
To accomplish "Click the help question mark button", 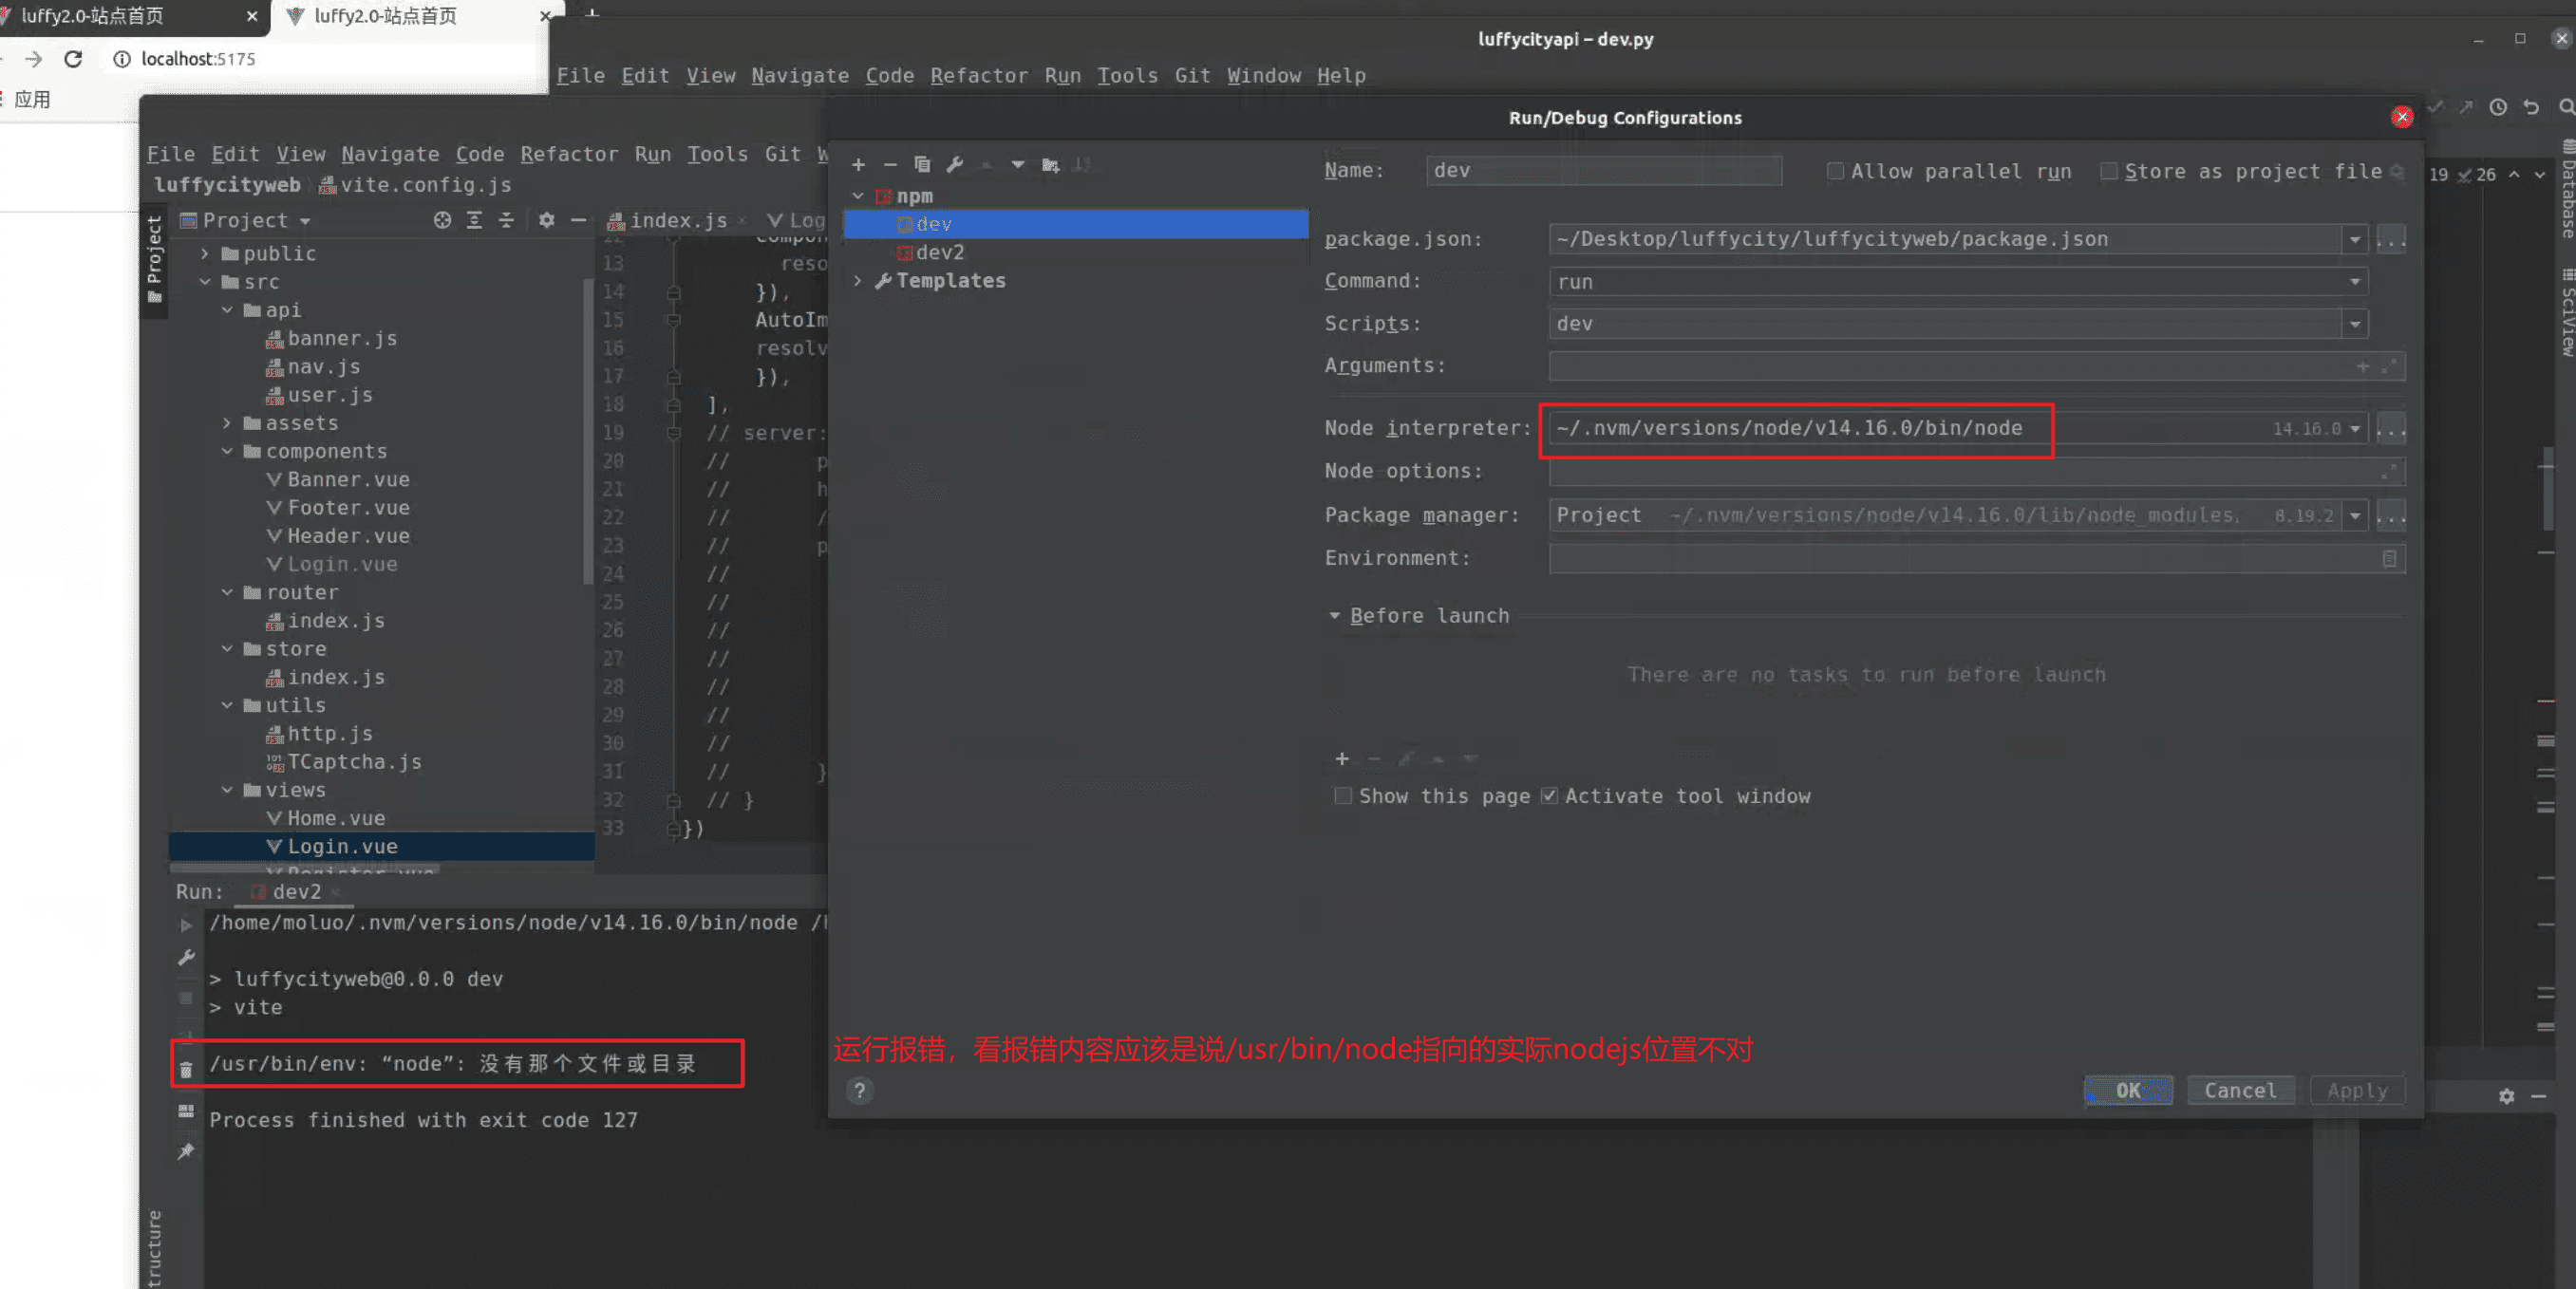I will point(859,1090).
